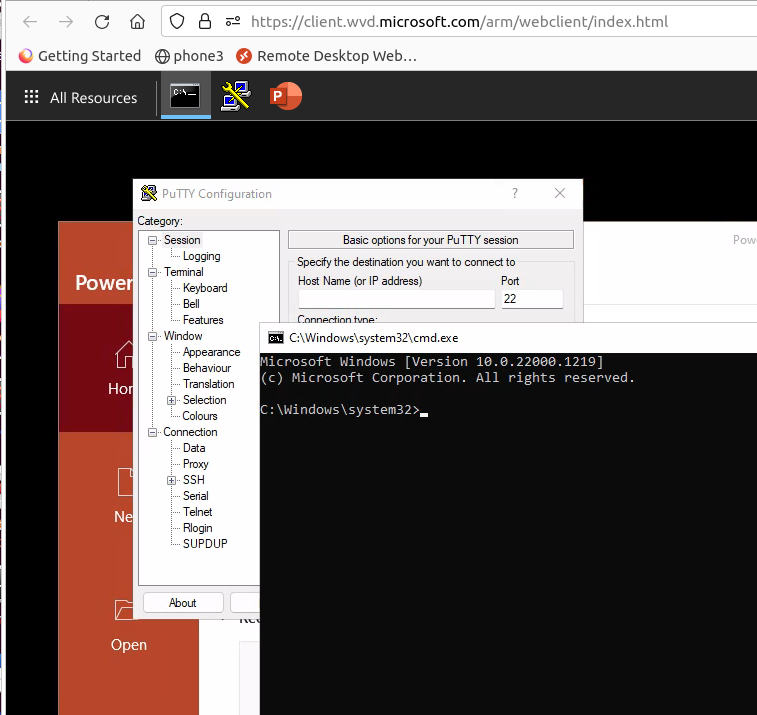
Task: Switch to the PowerPoint session icon
Action: point(286,96)
